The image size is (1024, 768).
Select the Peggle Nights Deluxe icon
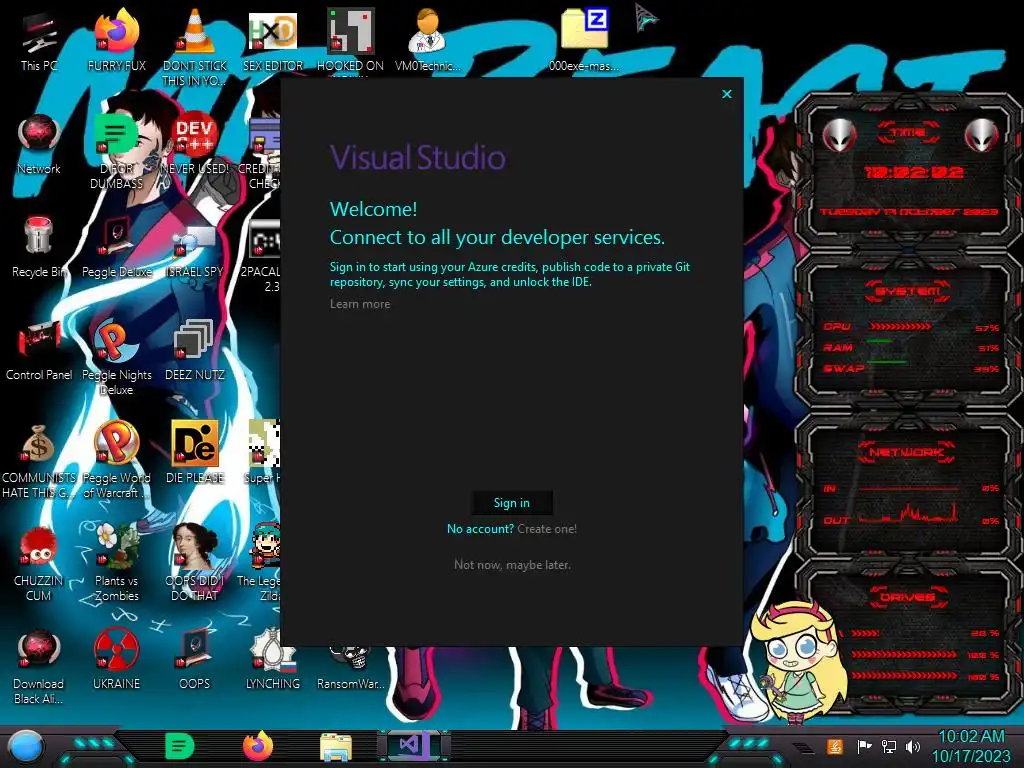117,358
